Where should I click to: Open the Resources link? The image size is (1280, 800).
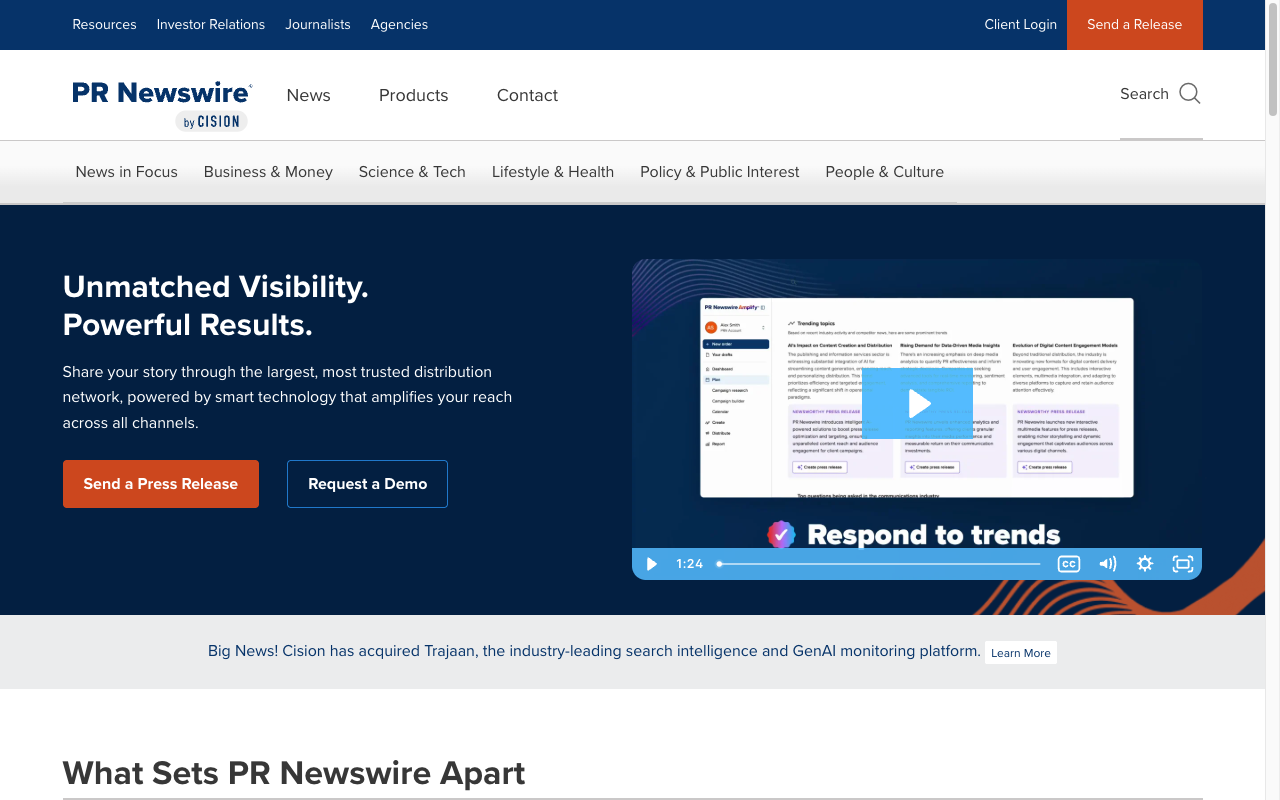tap(104, 24)
